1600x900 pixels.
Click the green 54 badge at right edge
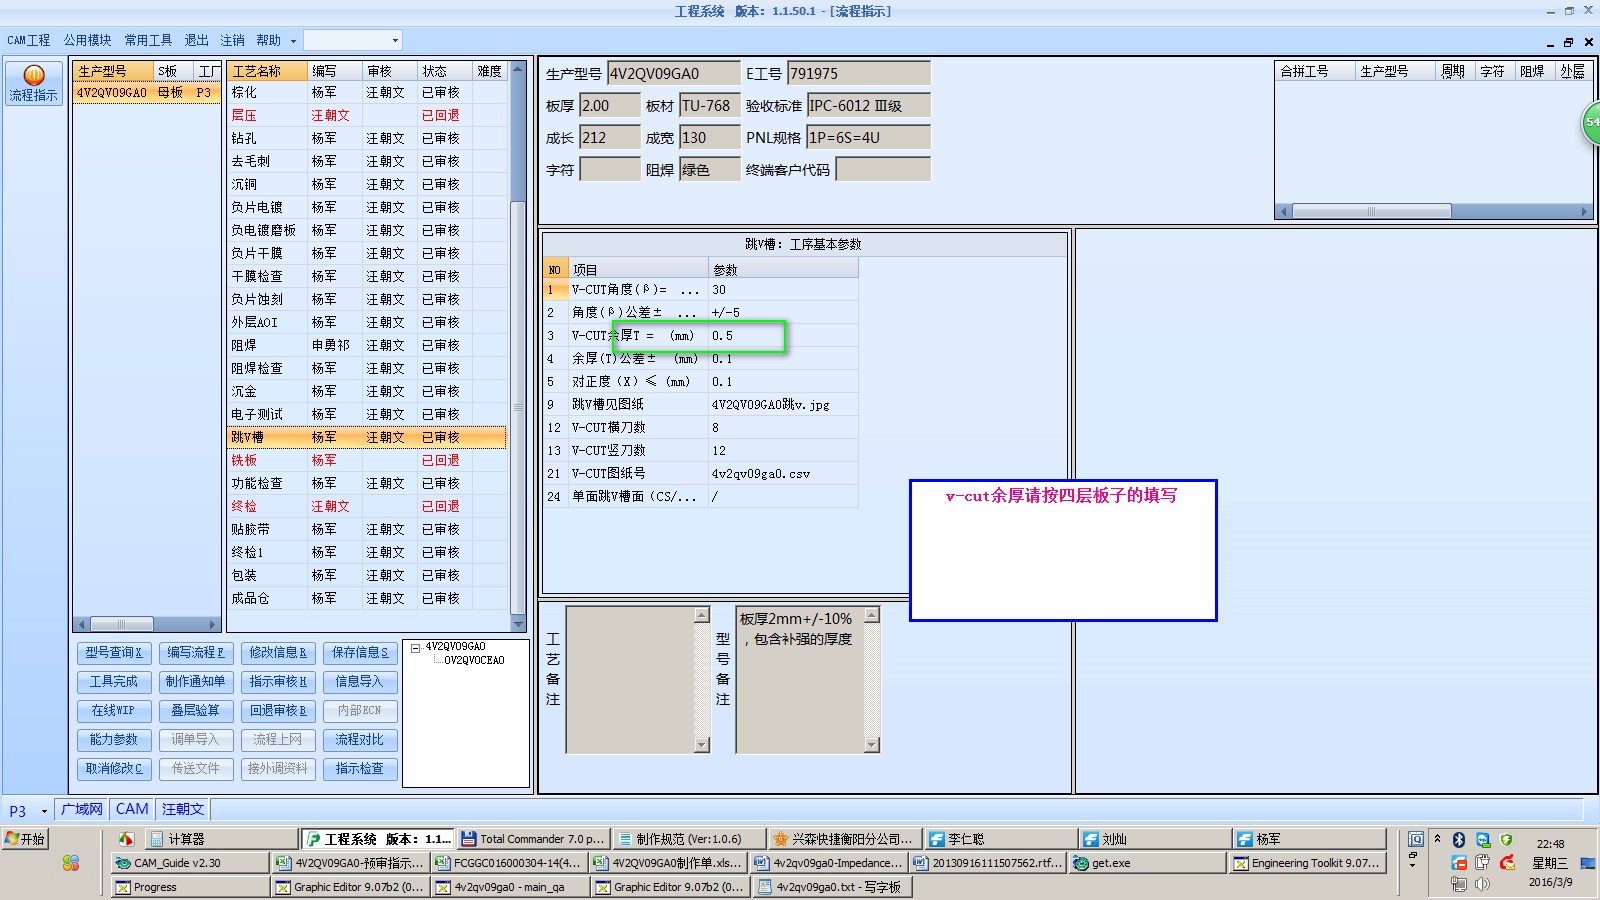pyautogui.click(x=1591, y=122)
